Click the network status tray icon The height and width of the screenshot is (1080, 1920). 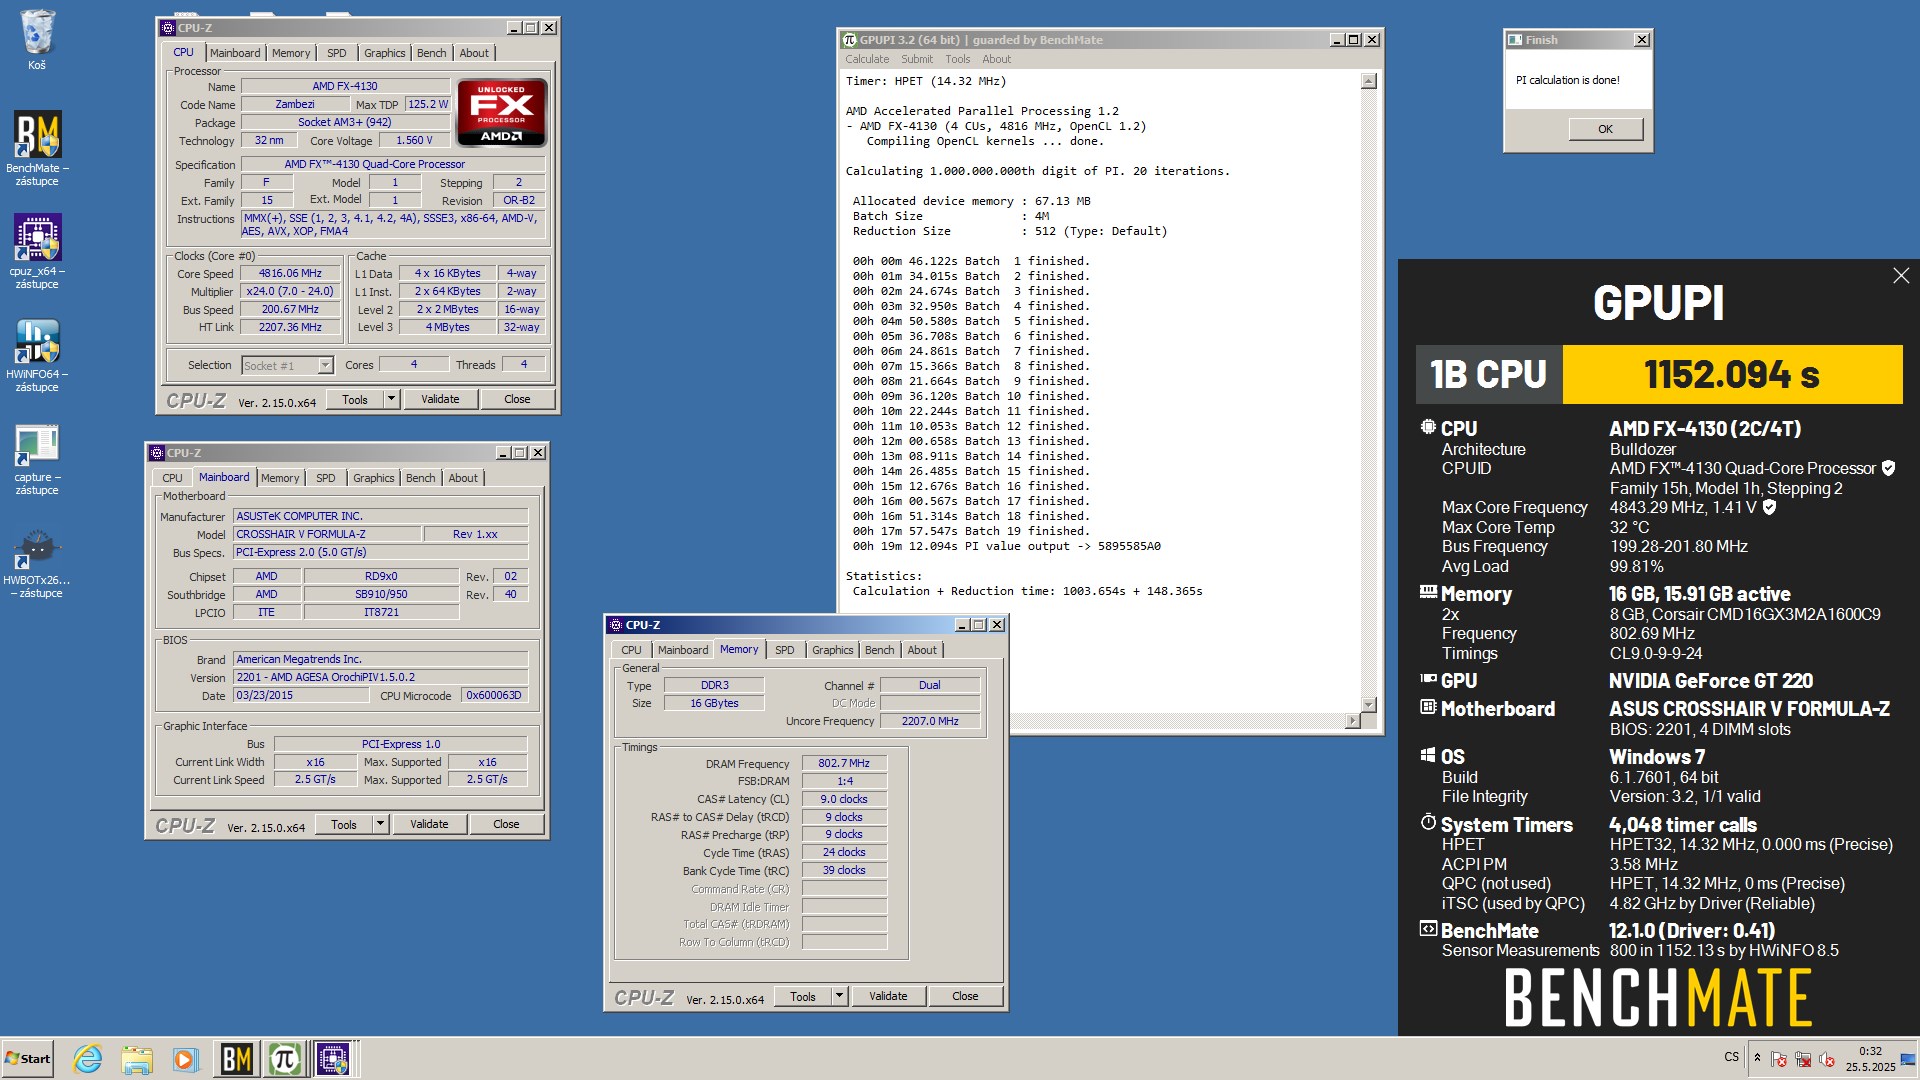coord(1803,1059)
